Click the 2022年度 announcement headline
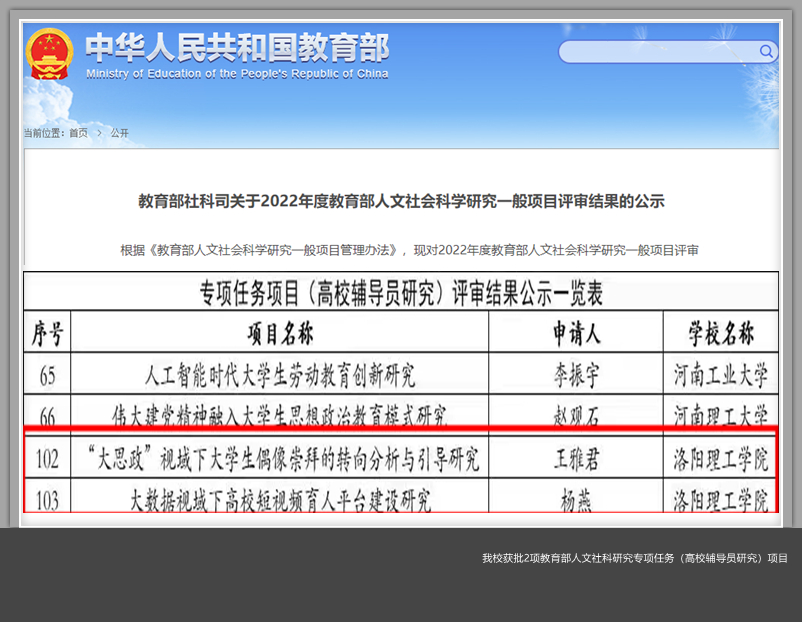 pos(401,201)
